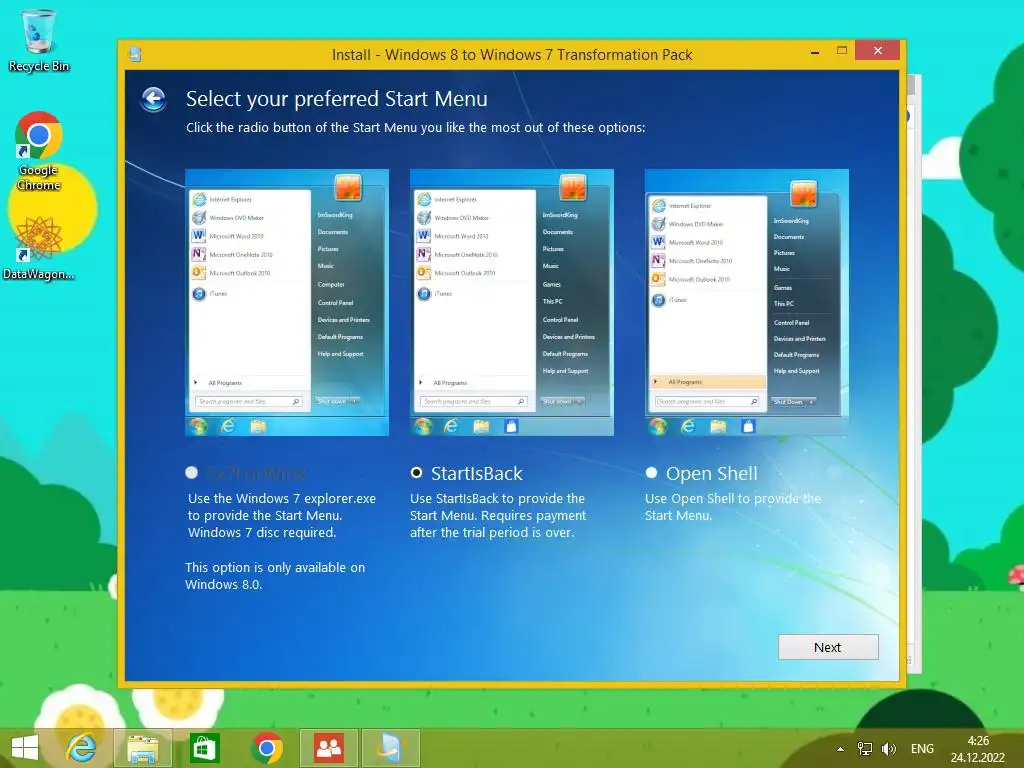Screen dimensions: 1024x768
Task: Open the volume speaker tray icon
Action: pos(888,749)
